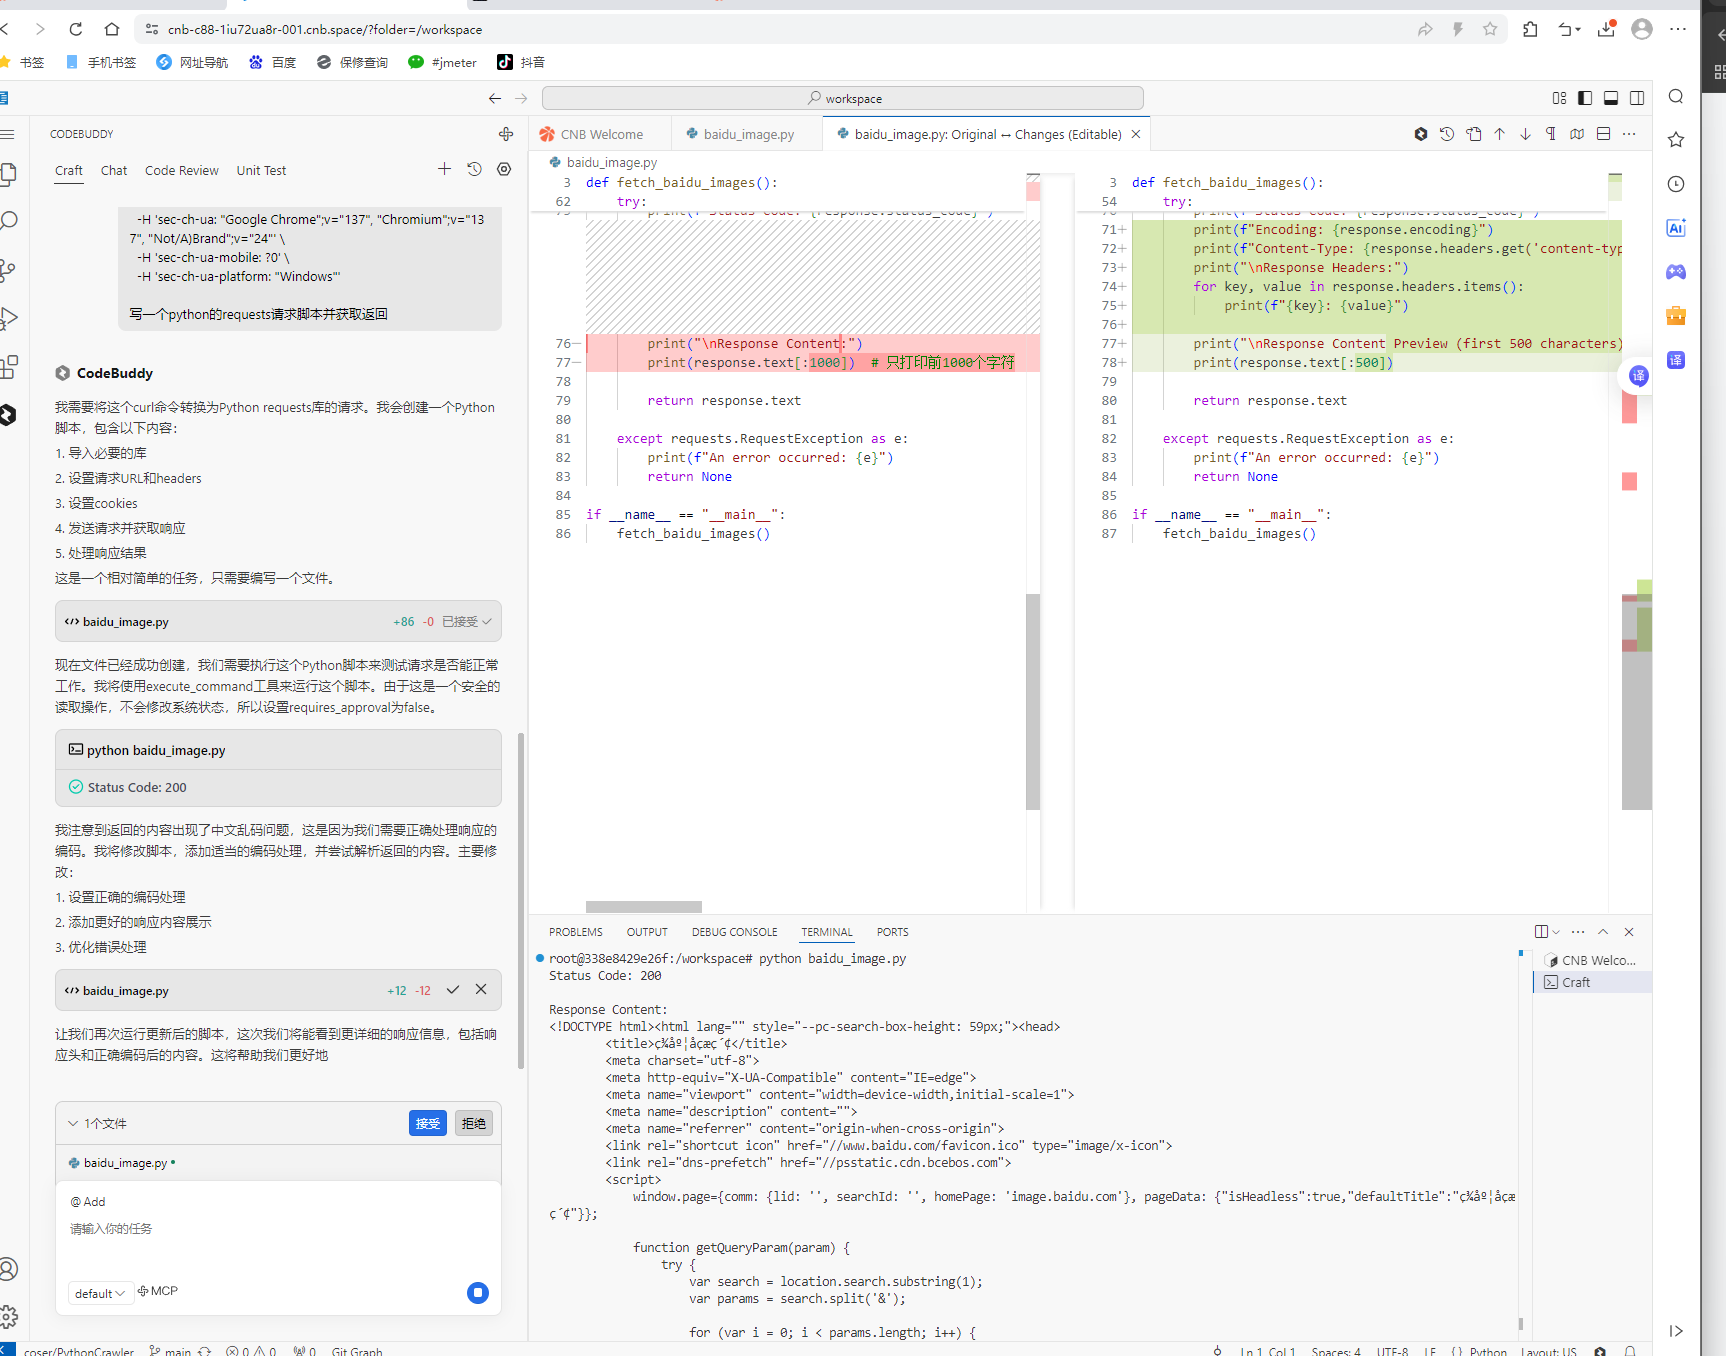Reload the browser page

pos(76,29)
